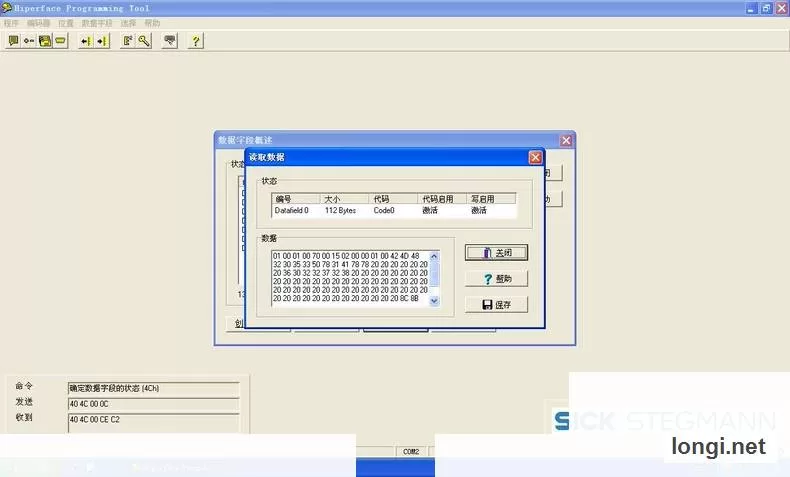Open the 帮助 menu in menu bar

coord(152,23)
